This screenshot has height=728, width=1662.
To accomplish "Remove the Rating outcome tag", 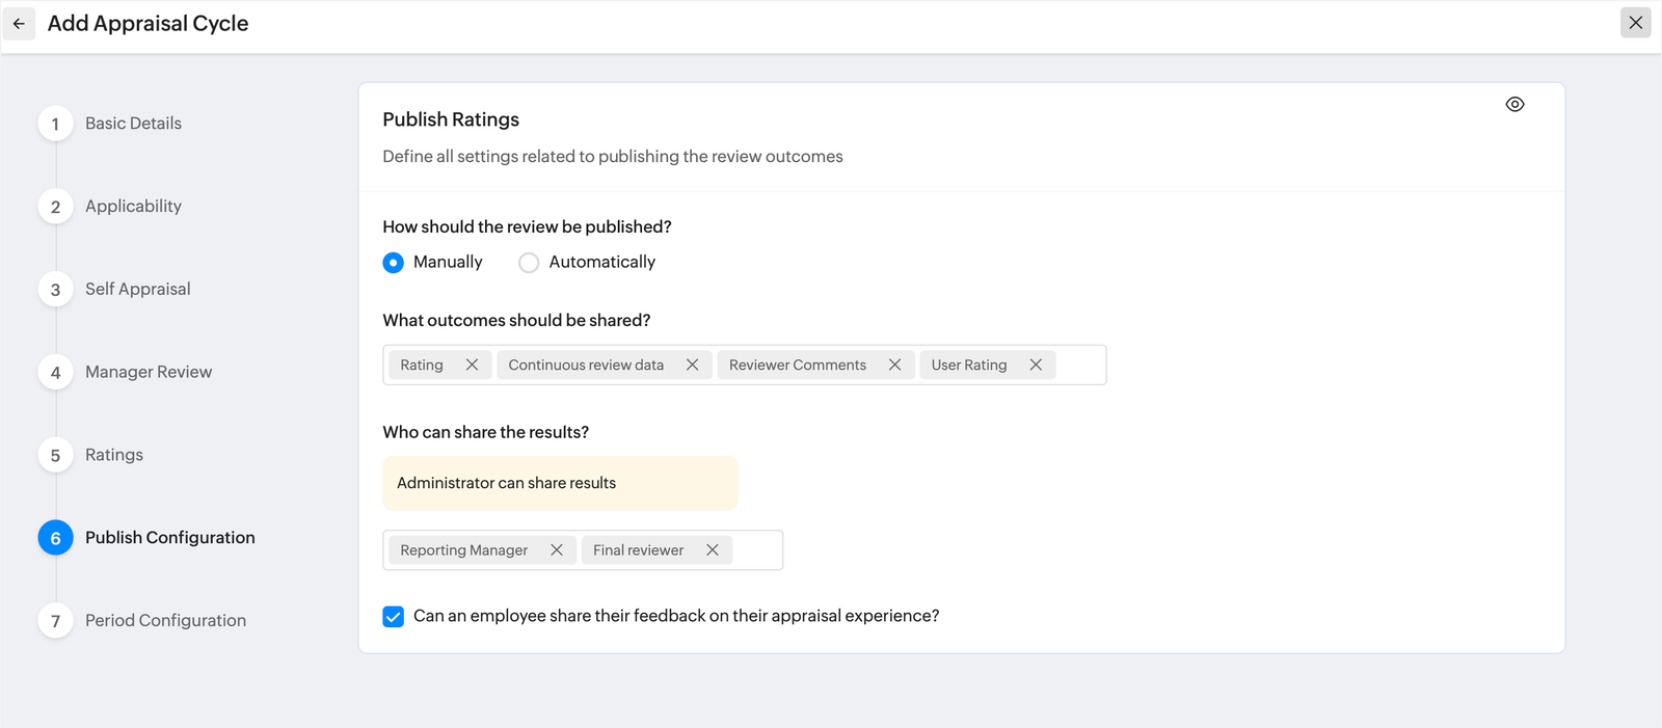I will point(472,365).
